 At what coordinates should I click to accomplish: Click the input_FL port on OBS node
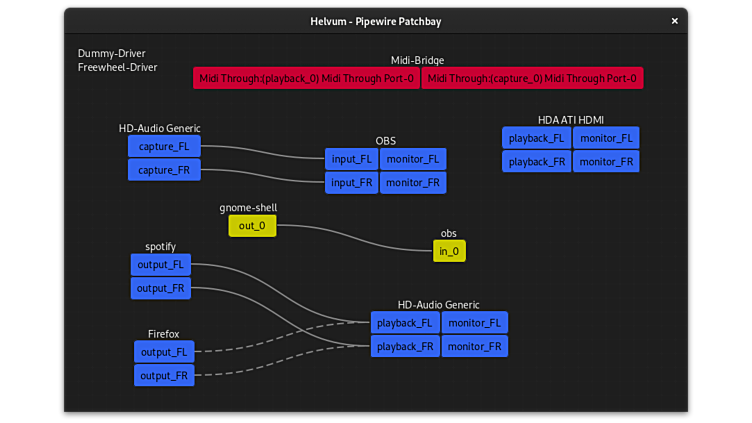tap(351, 158)
